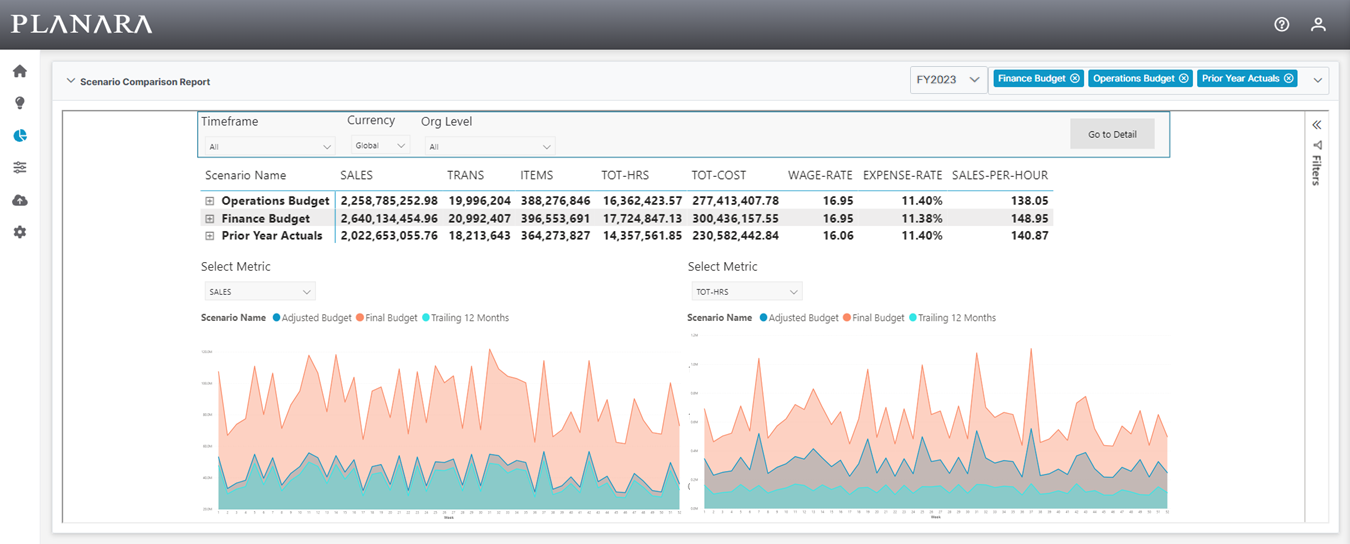Collapse the Filters pane double chevron
The width and height of the screenshot is (1350, 544).
click(1317, 125)
